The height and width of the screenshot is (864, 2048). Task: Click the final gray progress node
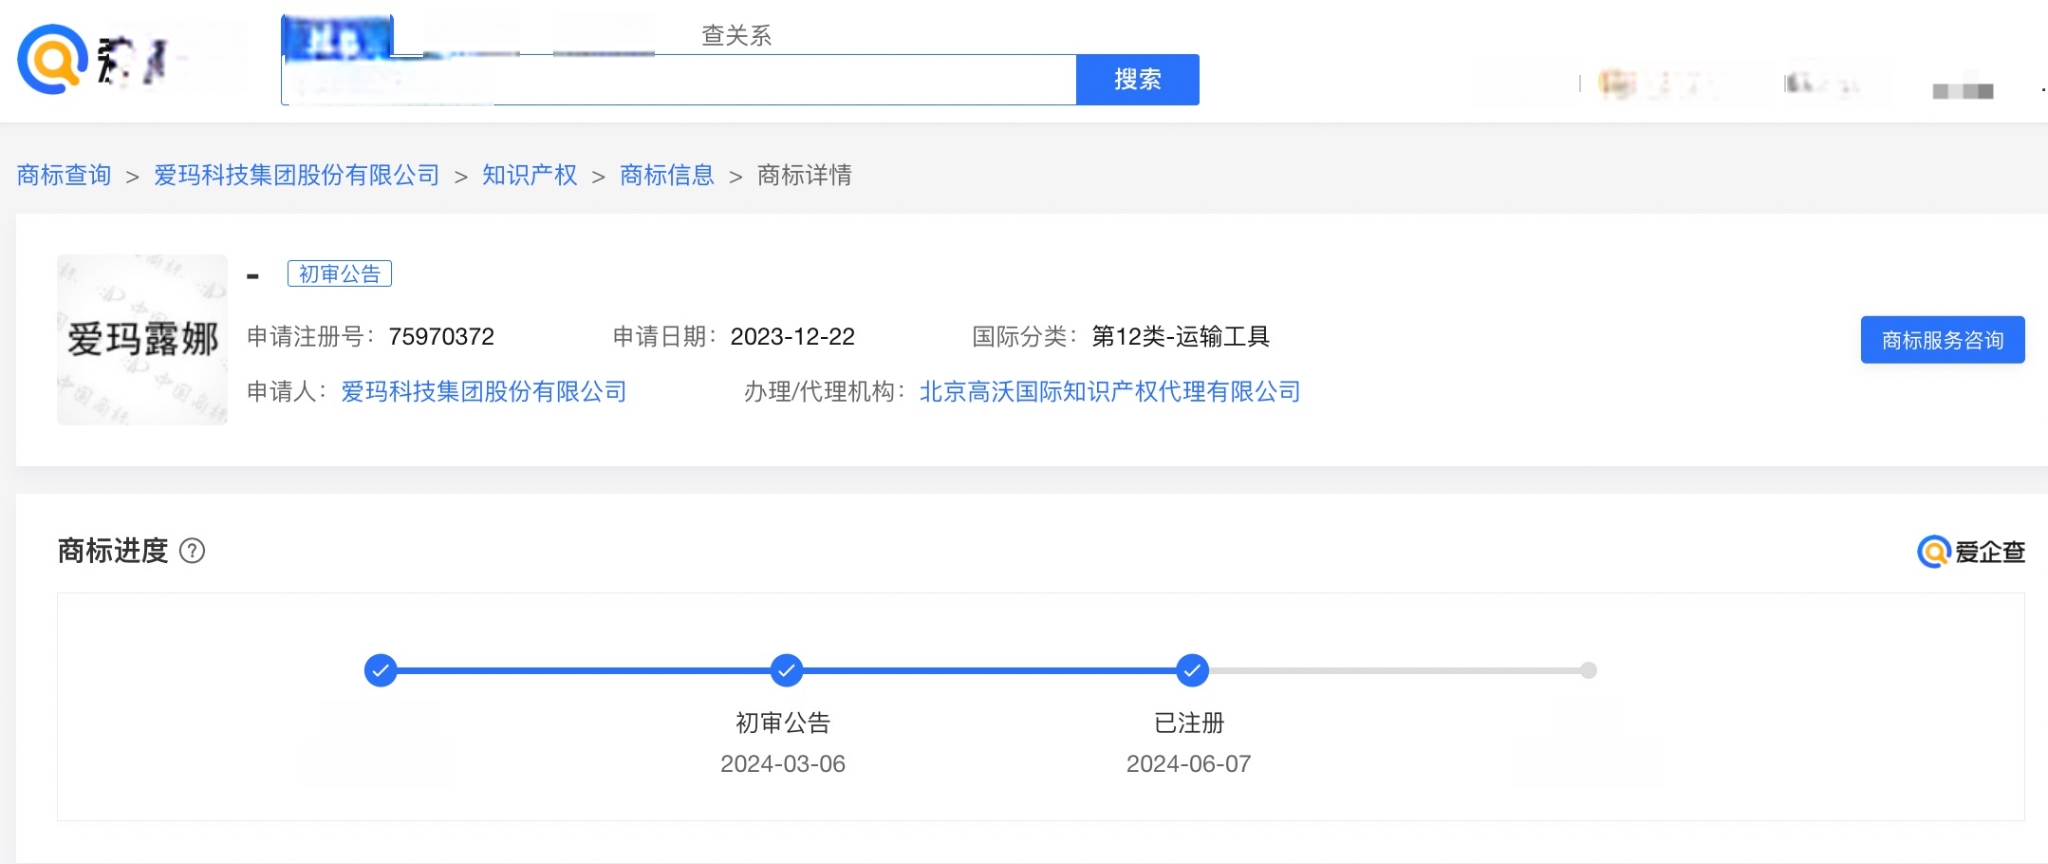click(x=1589, y=670)
